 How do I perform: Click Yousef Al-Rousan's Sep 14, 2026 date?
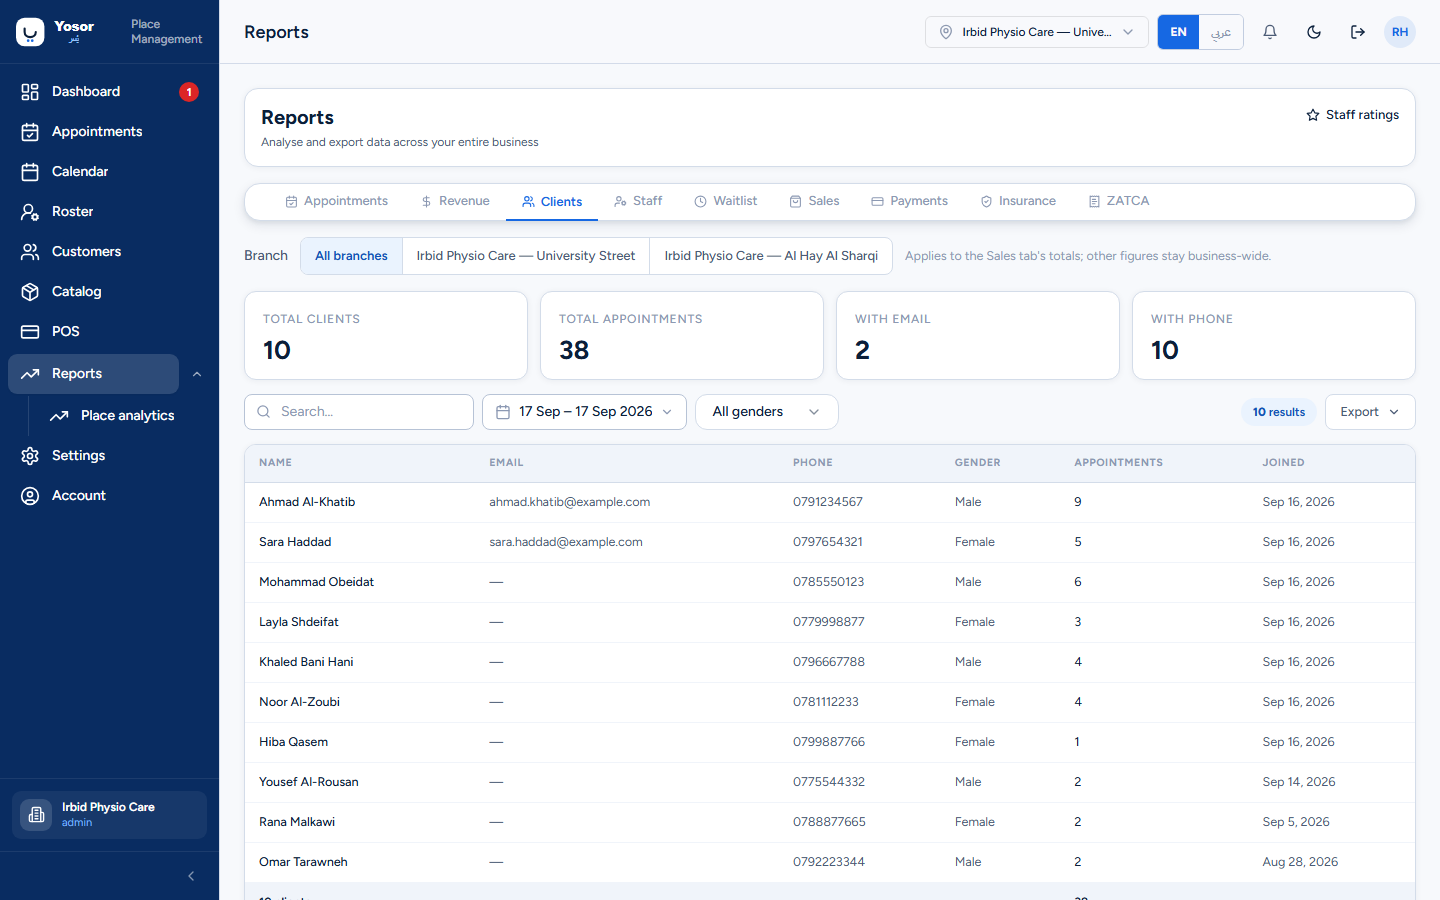(1299, 782)
